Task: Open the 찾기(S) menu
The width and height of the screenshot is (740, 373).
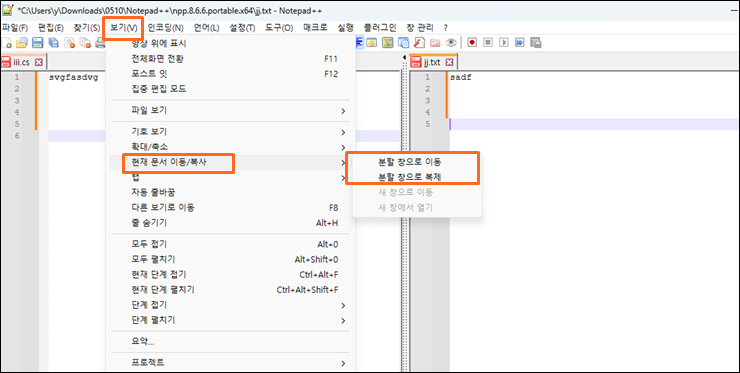Action: pos(86,27)
